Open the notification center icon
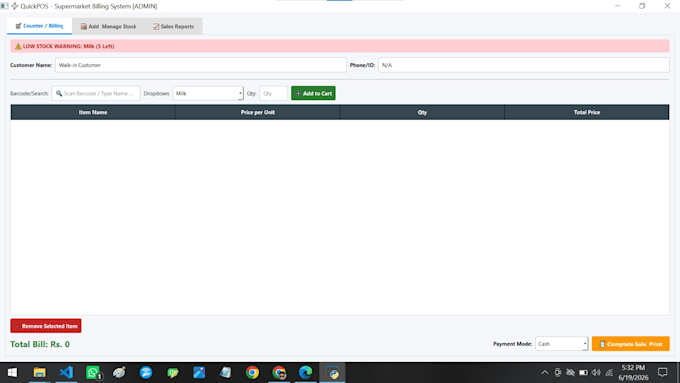680x383 pixels. coord(663,372)
